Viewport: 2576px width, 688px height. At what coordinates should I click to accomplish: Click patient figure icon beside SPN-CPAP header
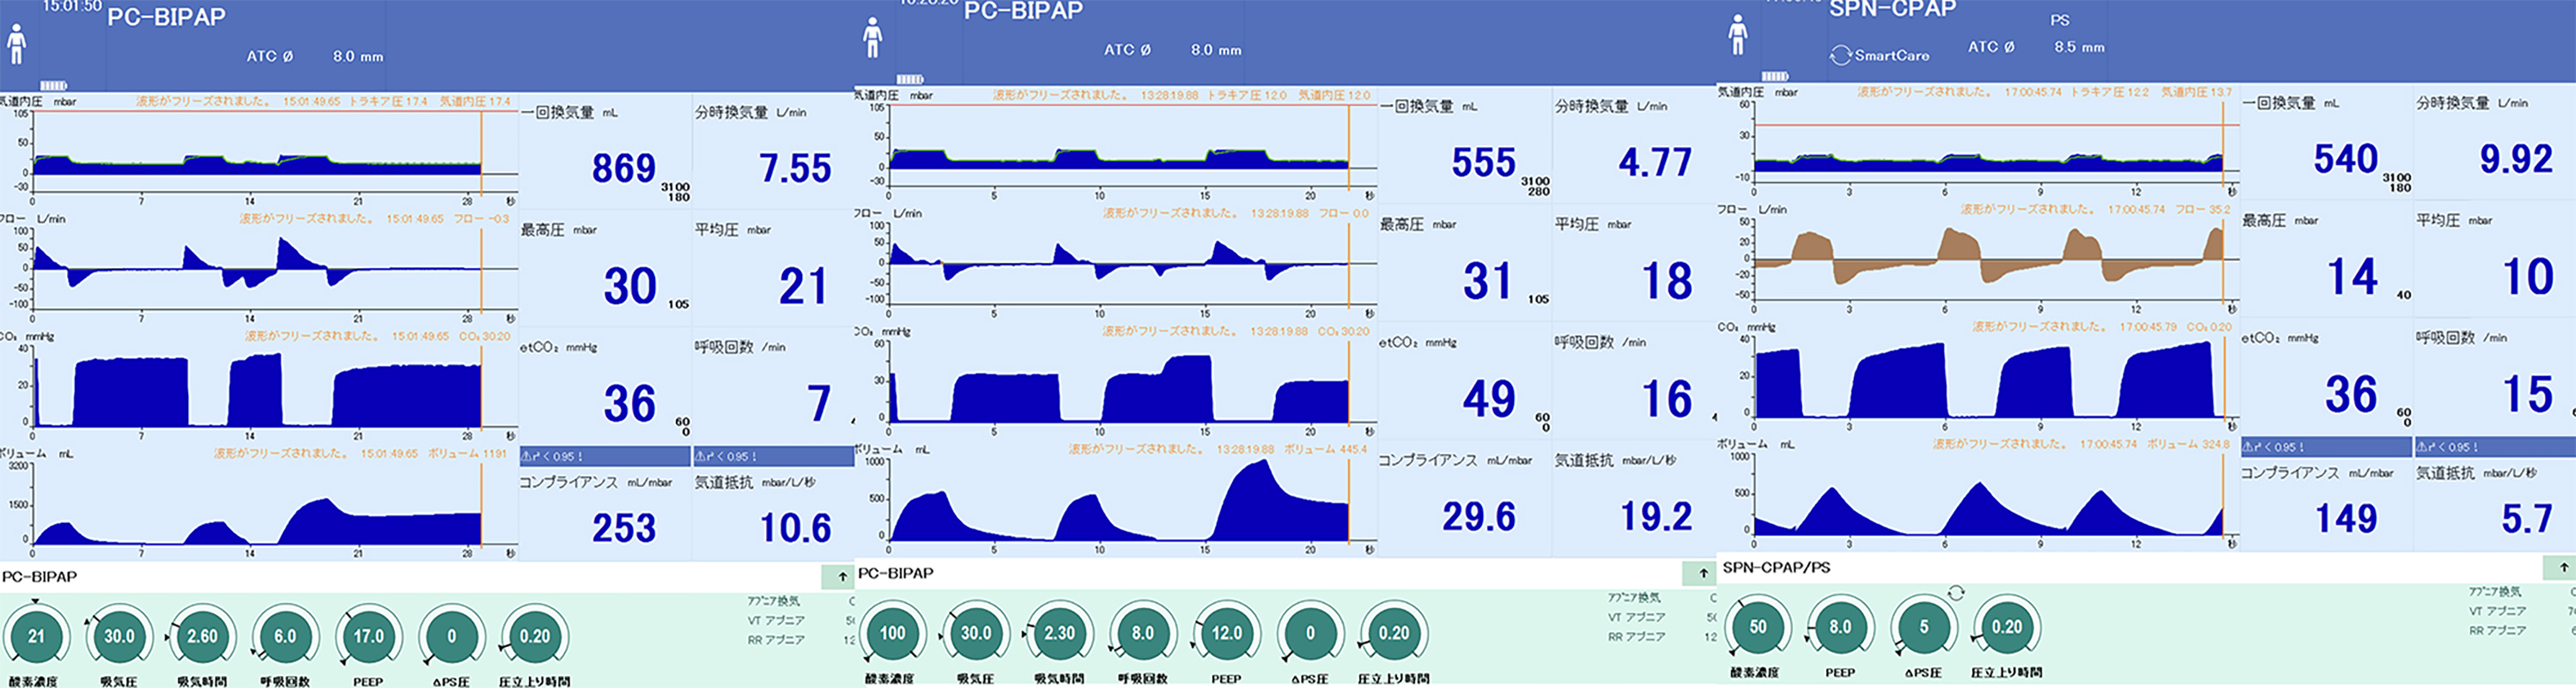click(1738, 35)
